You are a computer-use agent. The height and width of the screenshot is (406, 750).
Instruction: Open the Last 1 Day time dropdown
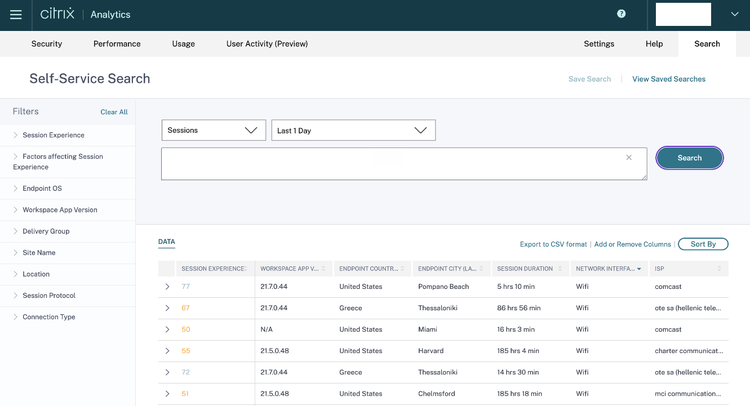(x=353, y=130)
